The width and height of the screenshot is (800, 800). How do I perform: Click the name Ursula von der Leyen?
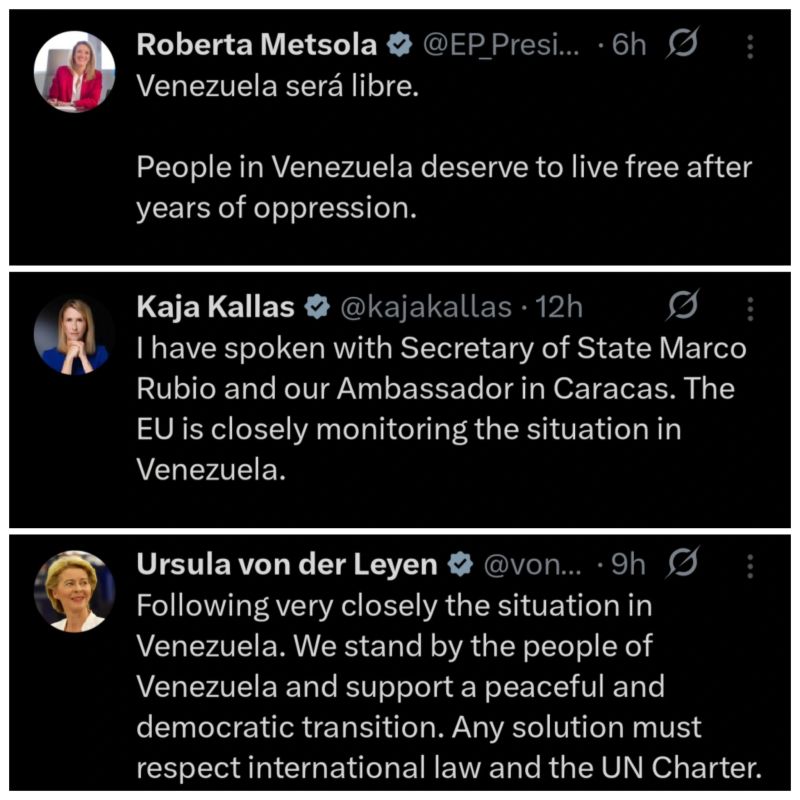[287, 565]
